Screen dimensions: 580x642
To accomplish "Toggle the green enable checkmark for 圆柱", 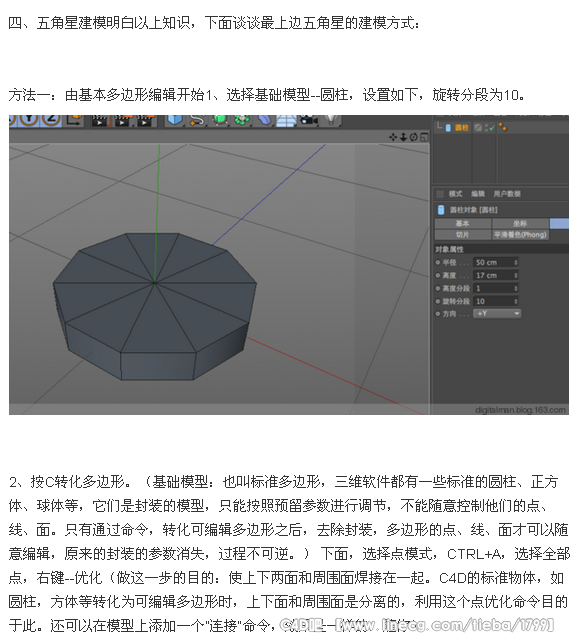I will click(492, 128).
